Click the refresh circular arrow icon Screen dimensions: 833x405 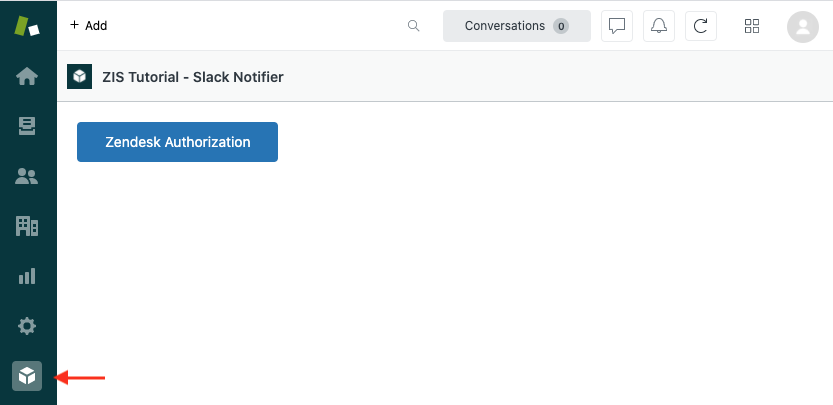click(701, 26)
